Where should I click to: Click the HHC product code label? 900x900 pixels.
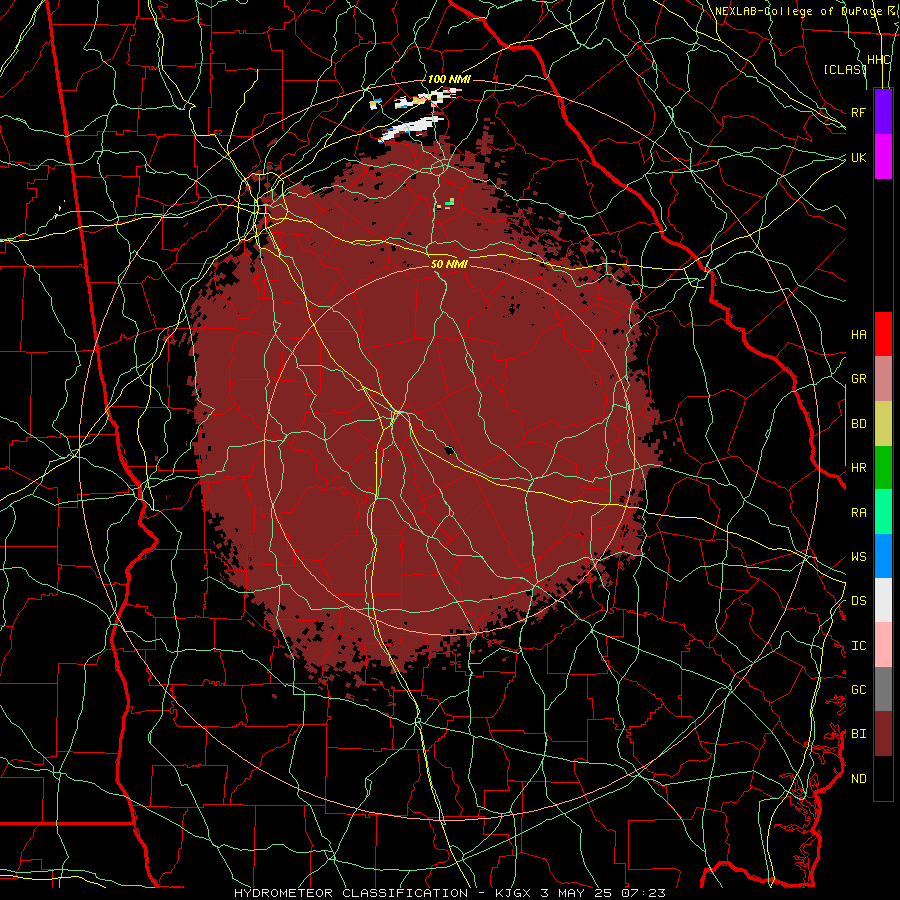(x=879, y=60)
